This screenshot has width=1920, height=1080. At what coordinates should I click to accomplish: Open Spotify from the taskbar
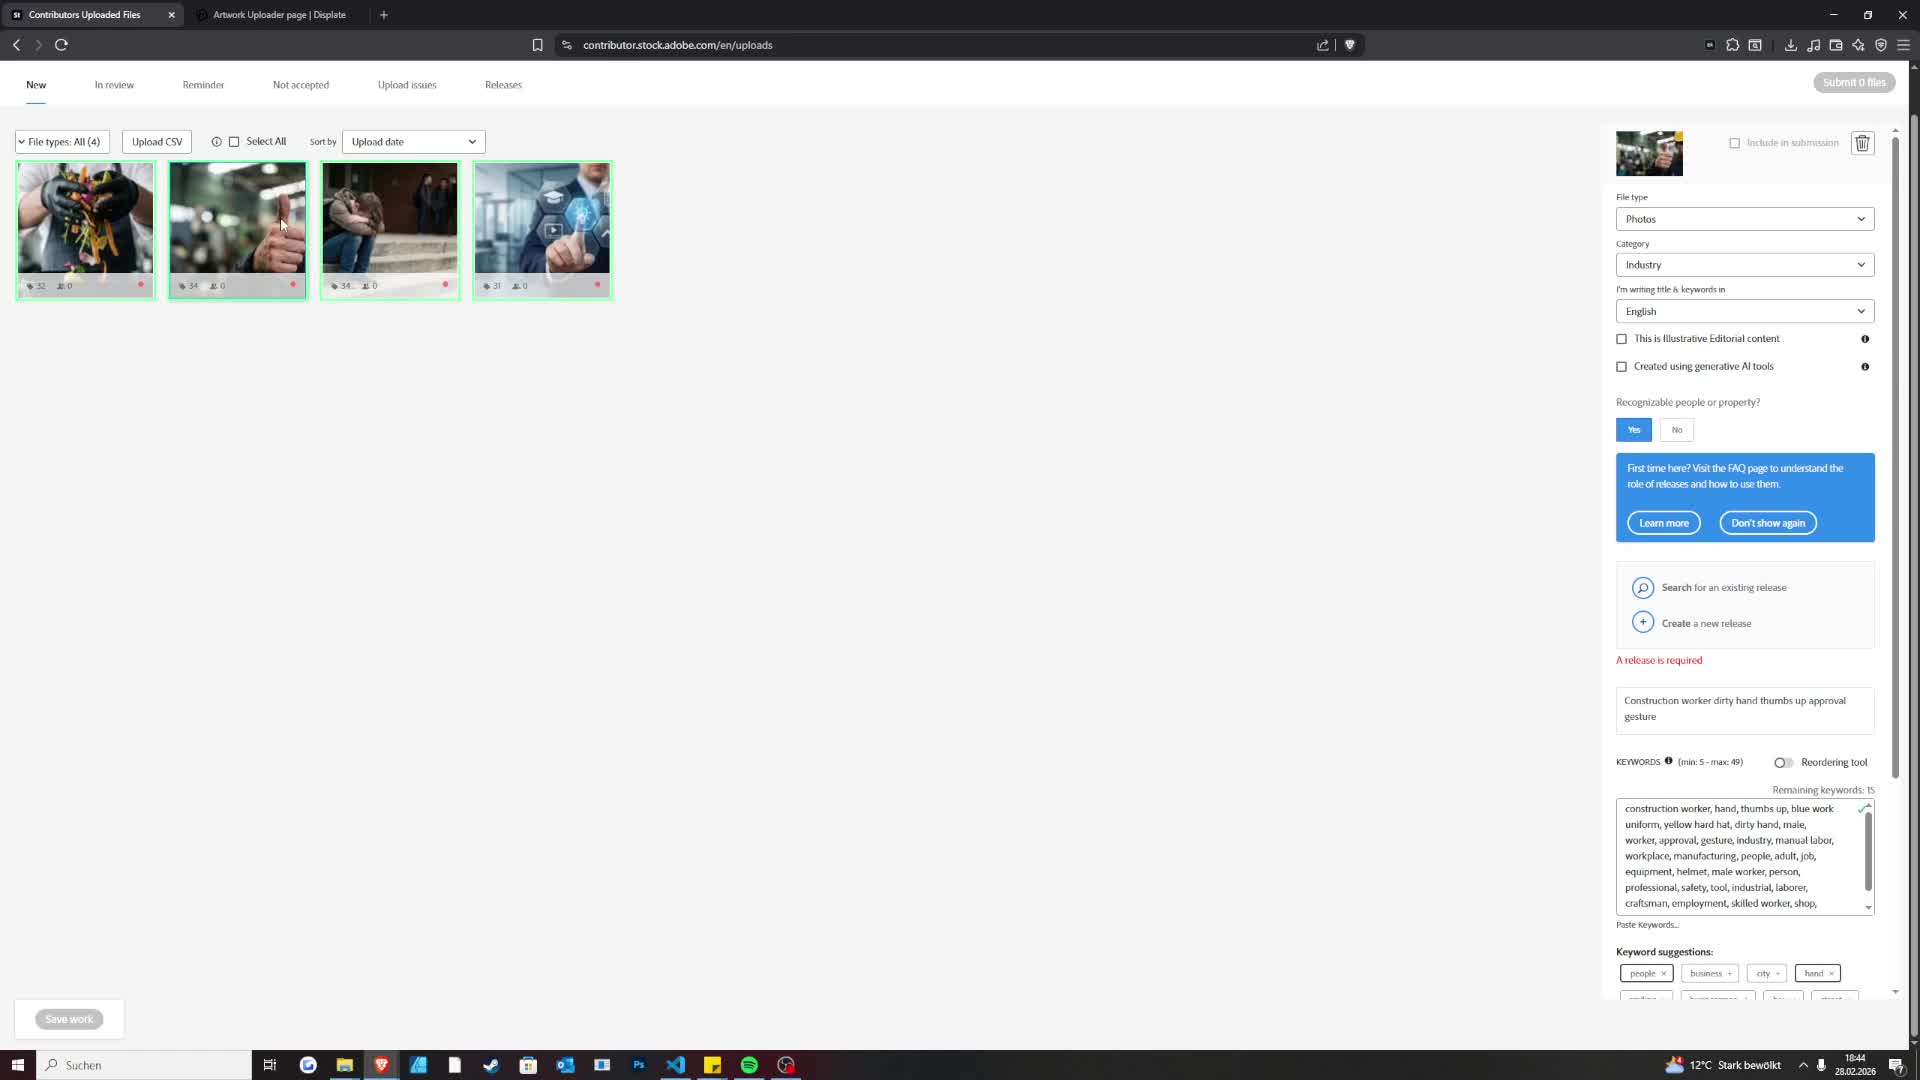[x=749, y=1065]
